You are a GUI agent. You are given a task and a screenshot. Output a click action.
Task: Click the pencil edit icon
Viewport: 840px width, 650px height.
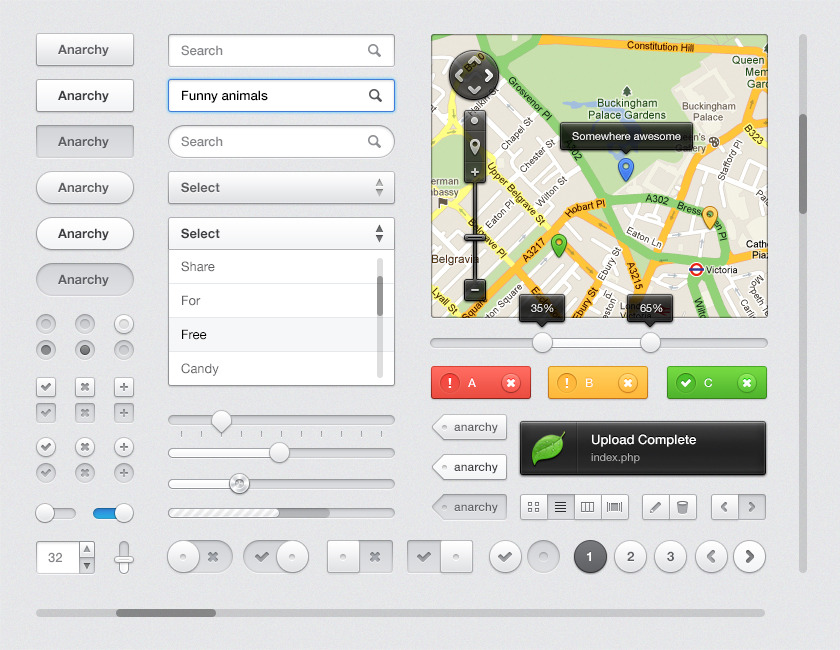coord(655,507)
